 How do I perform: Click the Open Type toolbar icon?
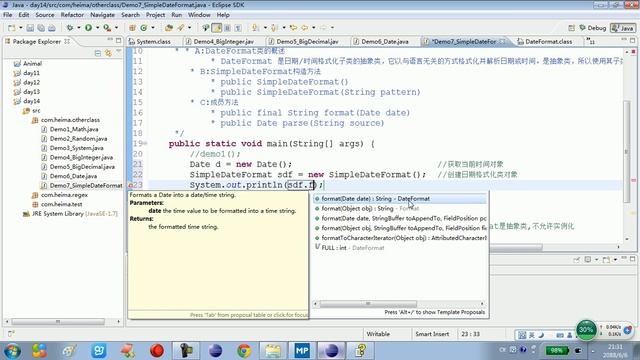169,28
